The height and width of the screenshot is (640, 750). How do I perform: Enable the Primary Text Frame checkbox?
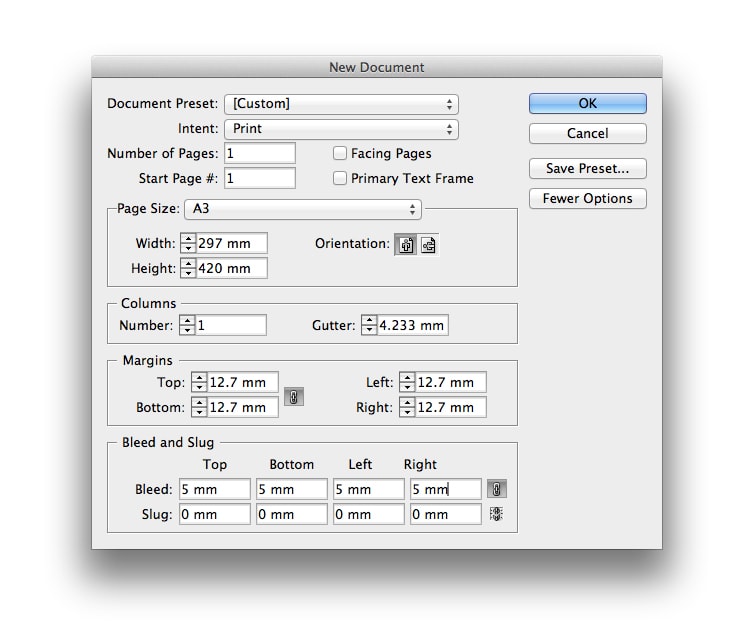click(x=340, y=178)
